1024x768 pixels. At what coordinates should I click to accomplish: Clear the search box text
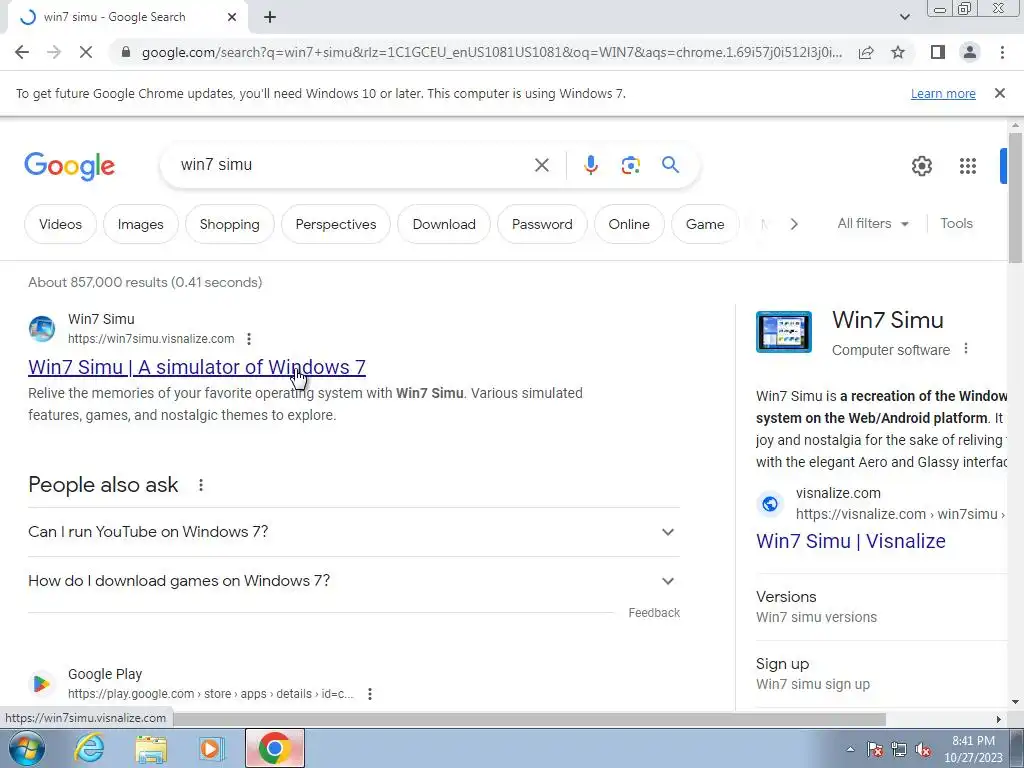541,165
